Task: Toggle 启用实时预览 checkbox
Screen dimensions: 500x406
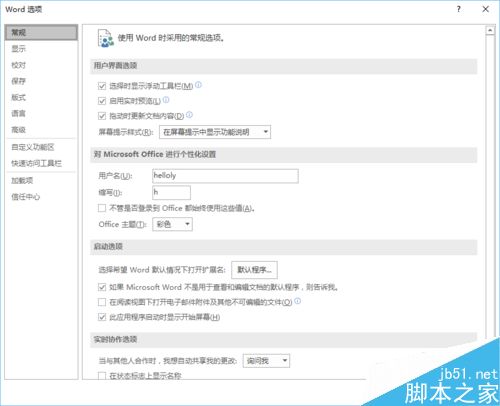Action: [102, 101]
